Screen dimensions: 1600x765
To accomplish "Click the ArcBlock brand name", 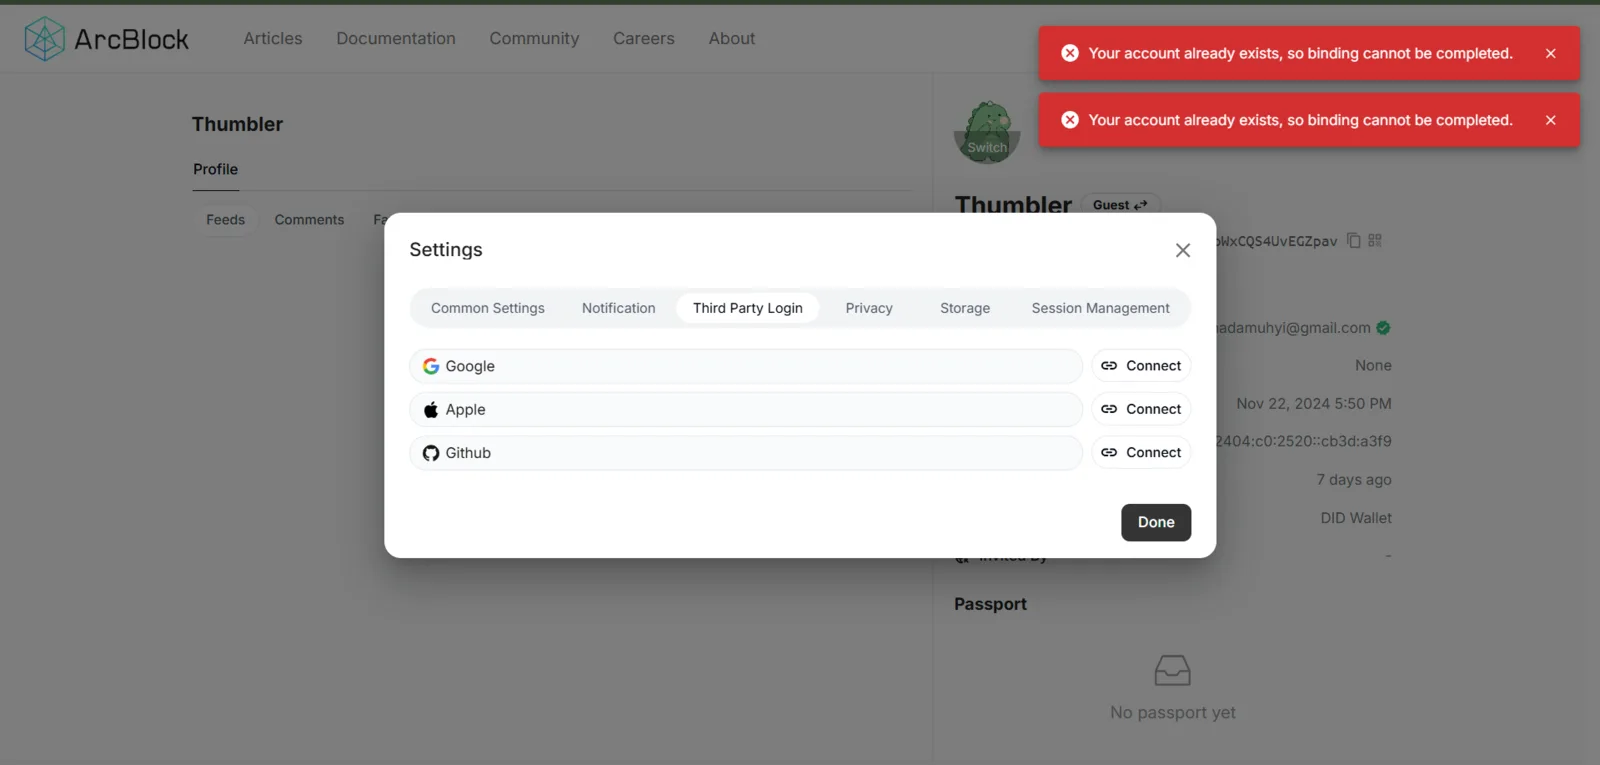I will pos(131,39).
